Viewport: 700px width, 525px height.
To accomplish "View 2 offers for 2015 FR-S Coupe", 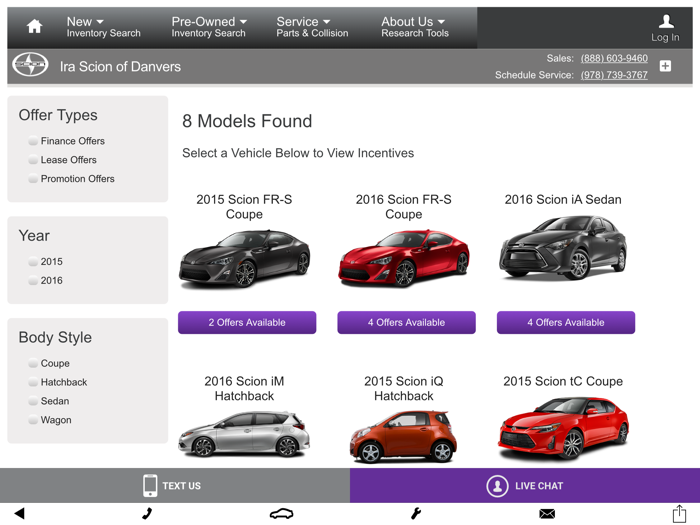I will [247, 322].
